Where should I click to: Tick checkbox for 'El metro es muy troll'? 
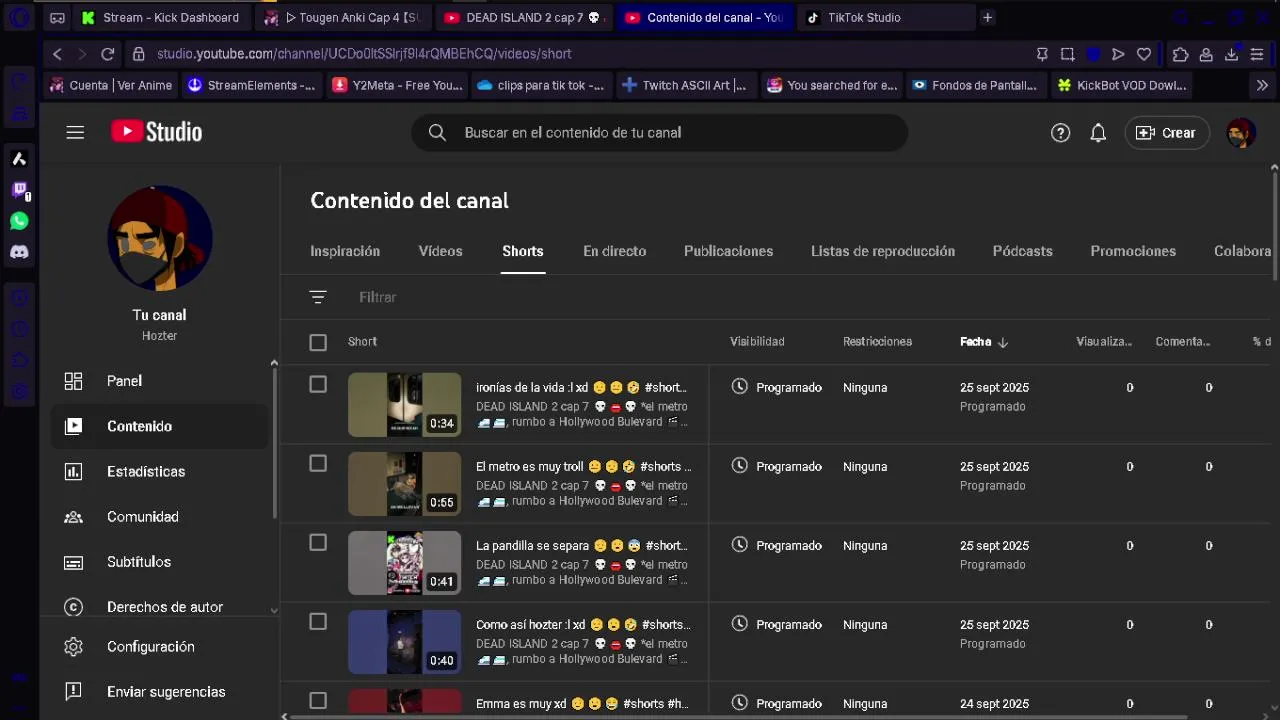click(x=318, y=463)
